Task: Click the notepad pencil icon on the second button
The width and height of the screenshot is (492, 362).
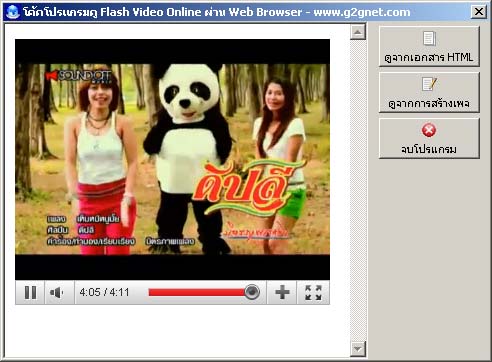Action: [429, 84]
